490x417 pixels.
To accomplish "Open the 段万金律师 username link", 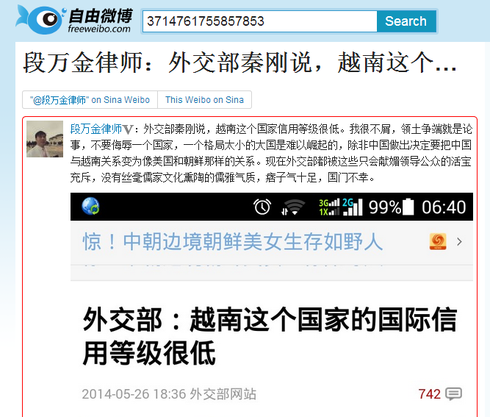I will (96, 129).
